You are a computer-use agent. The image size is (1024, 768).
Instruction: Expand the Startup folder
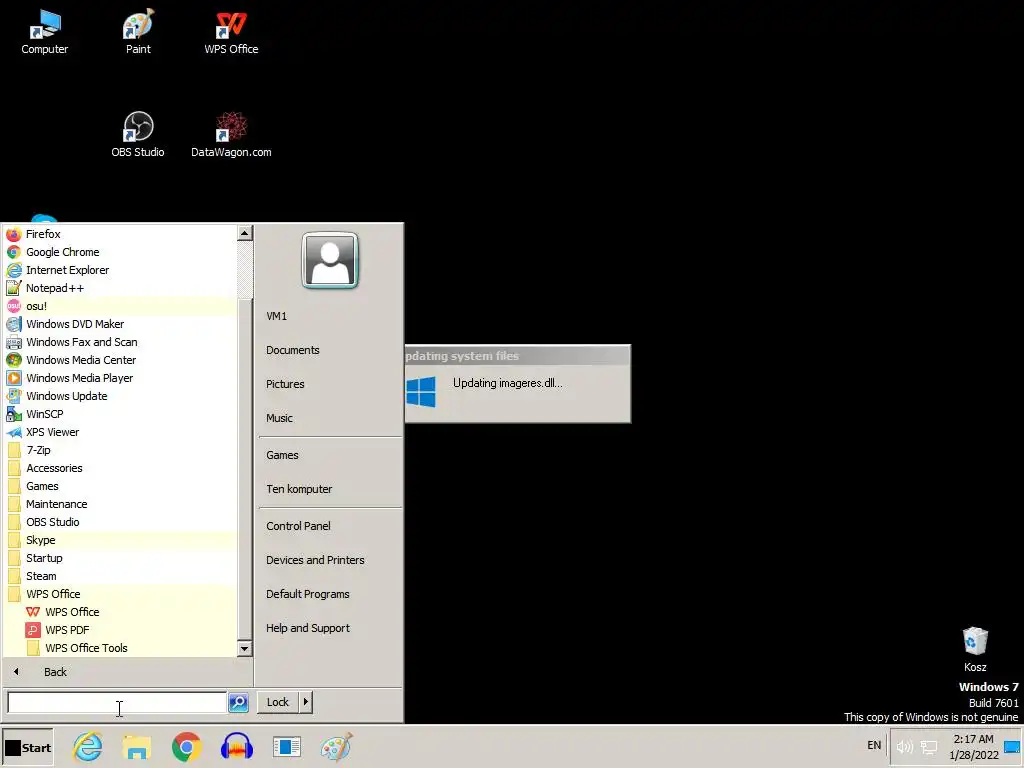[44, 558]
